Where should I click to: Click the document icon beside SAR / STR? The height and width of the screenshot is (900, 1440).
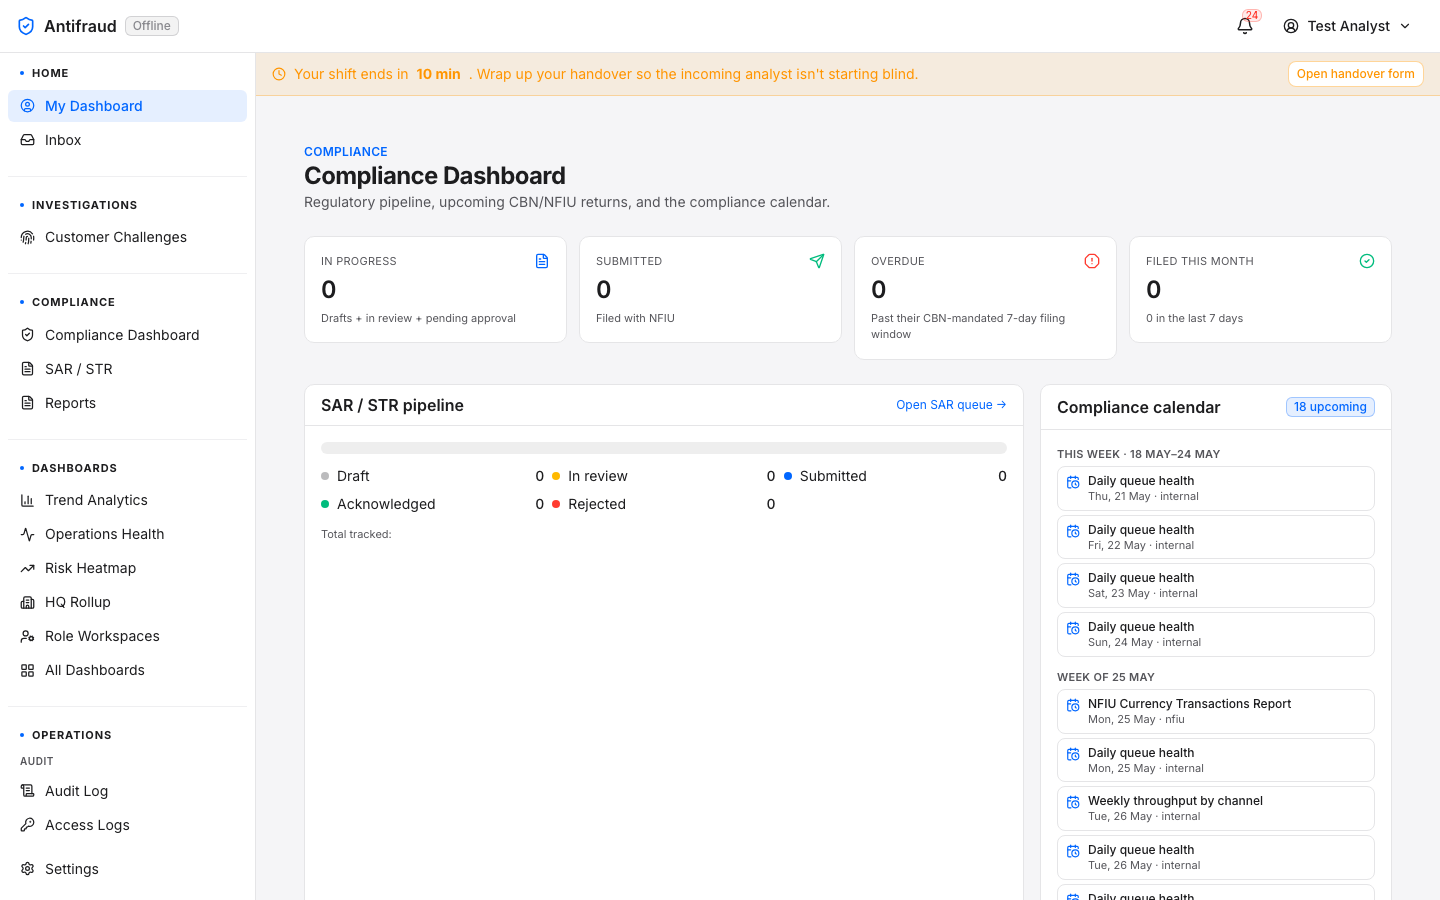pyautogui.click(x=28, y=369)
